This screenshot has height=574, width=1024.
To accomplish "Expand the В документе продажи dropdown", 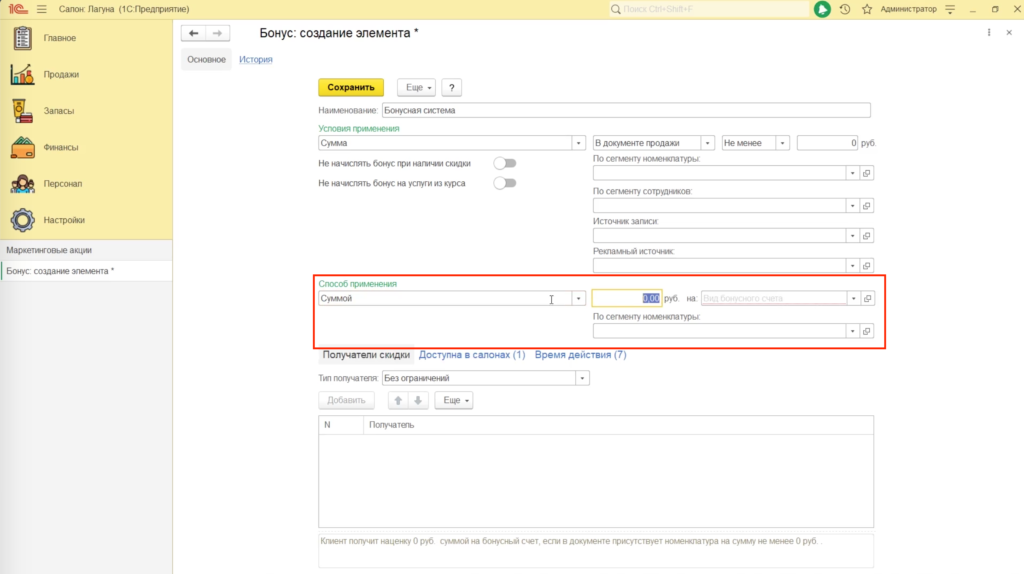I will click(x=707, y=143).
